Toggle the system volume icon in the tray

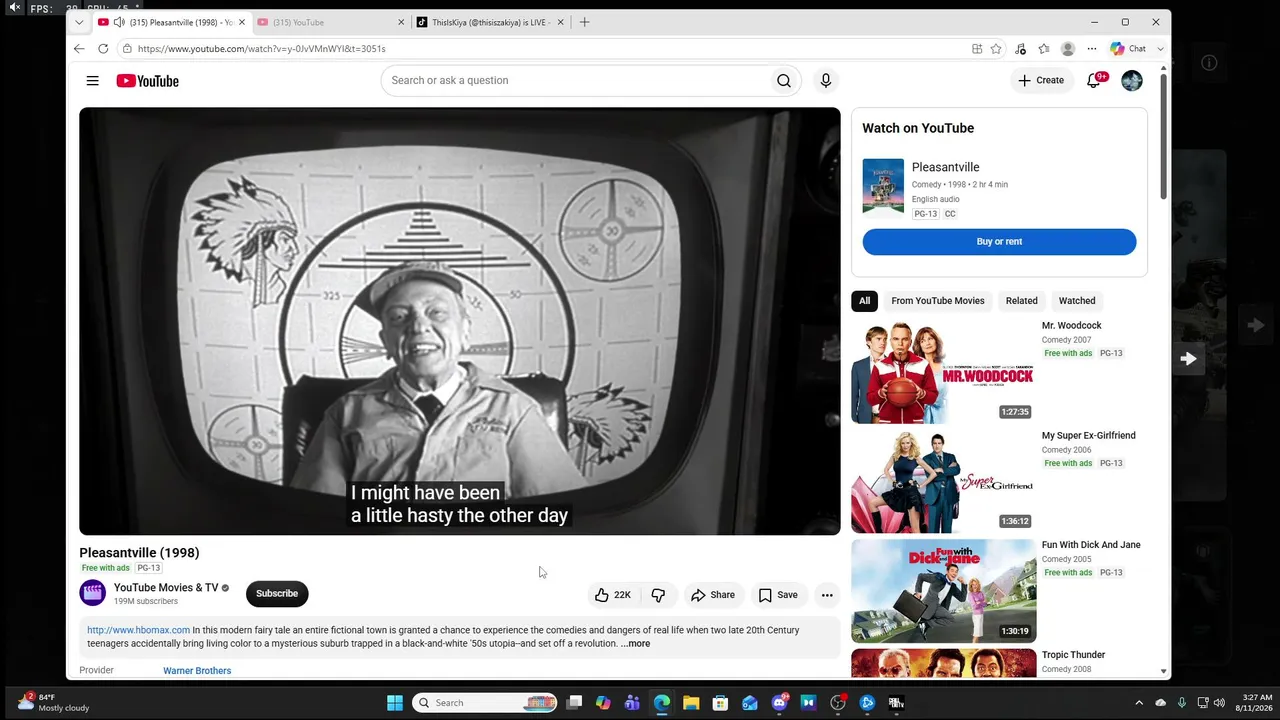pos(1220,703)
